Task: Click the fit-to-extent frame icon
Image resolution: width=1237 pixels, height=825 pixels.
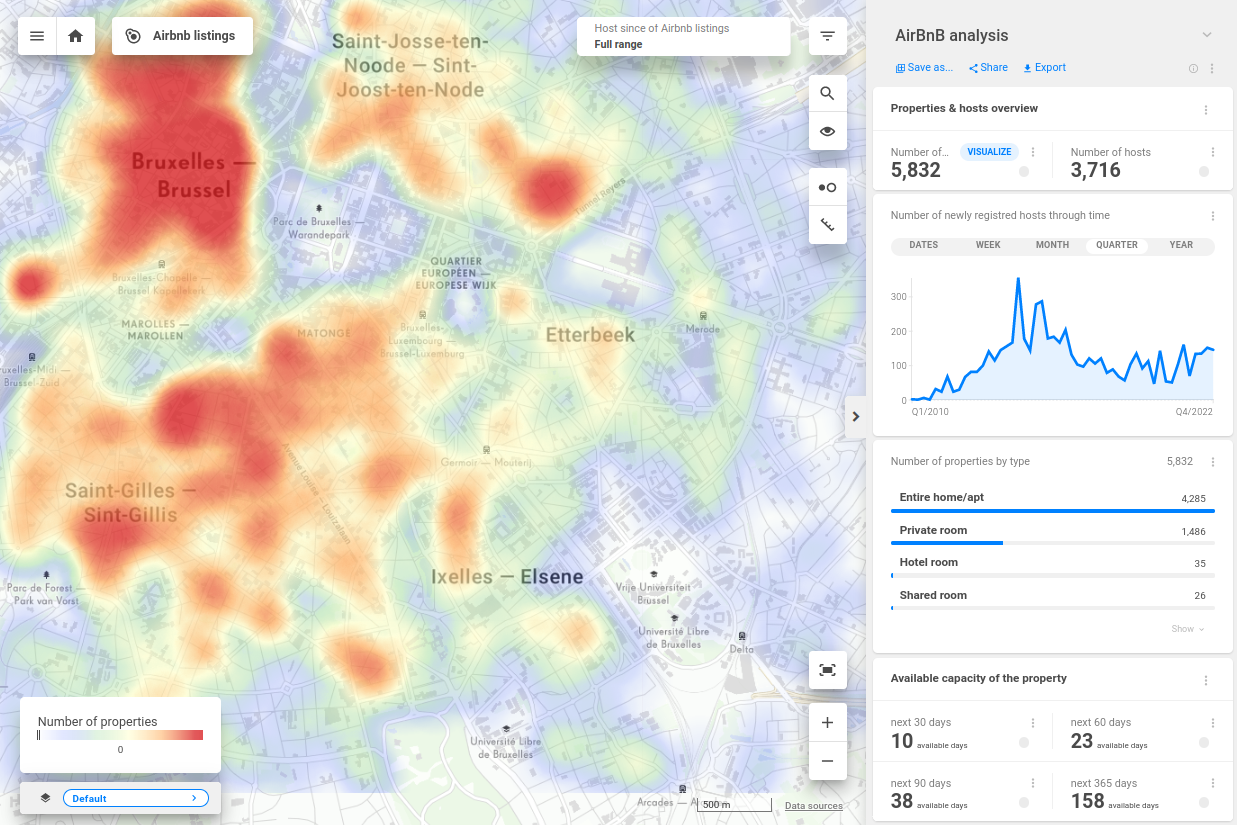Action: click(827, 670)
